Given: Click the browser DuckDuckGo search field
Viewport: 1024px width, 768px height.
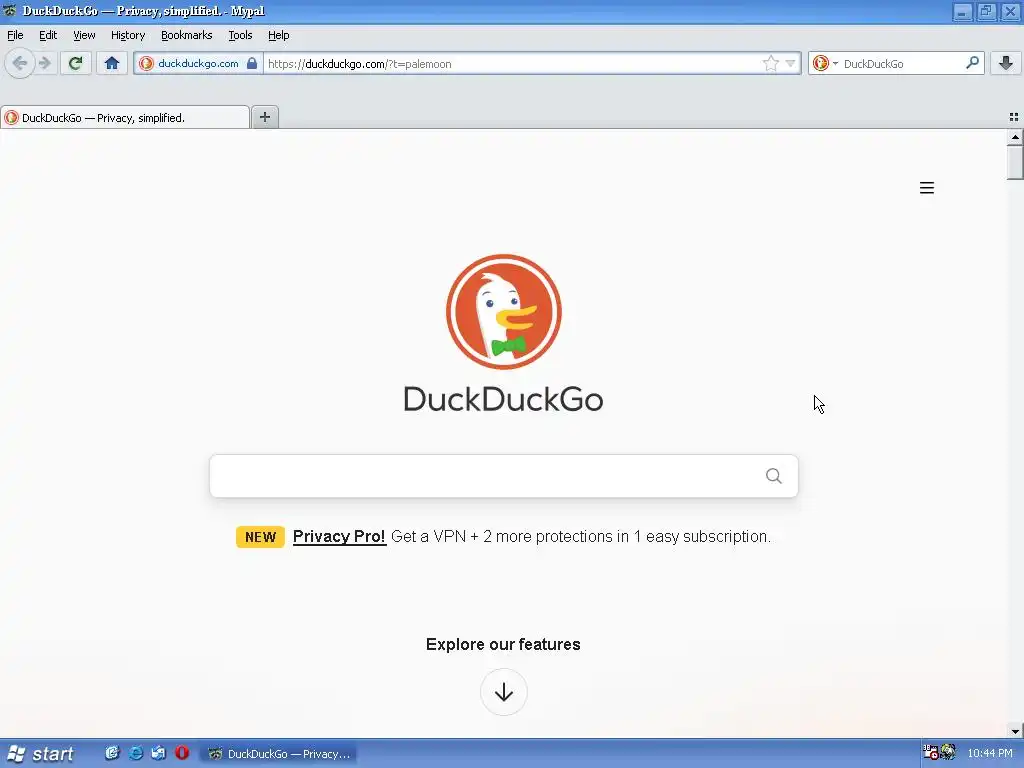Looking at the screenshot, I should [901, 63].
